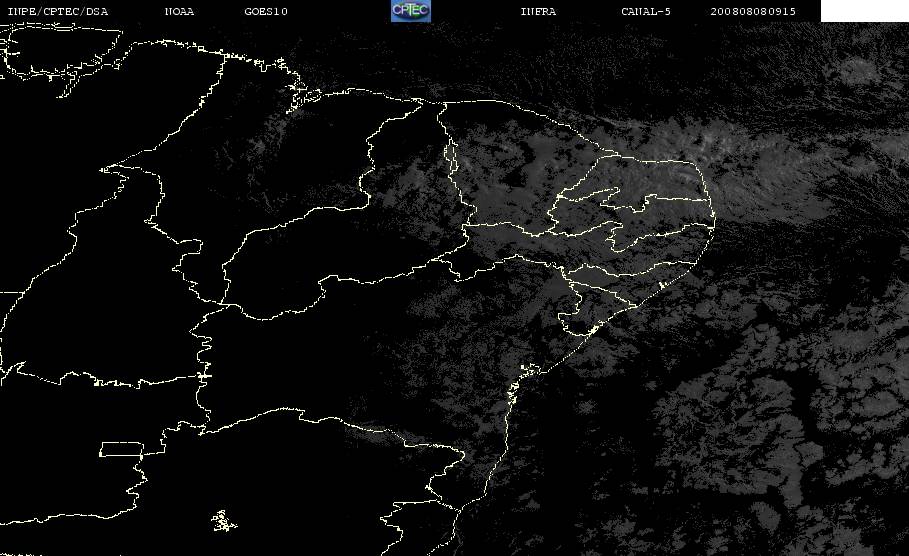Click the NOAA label in the header
909x556 pixels.
point(179,12)
